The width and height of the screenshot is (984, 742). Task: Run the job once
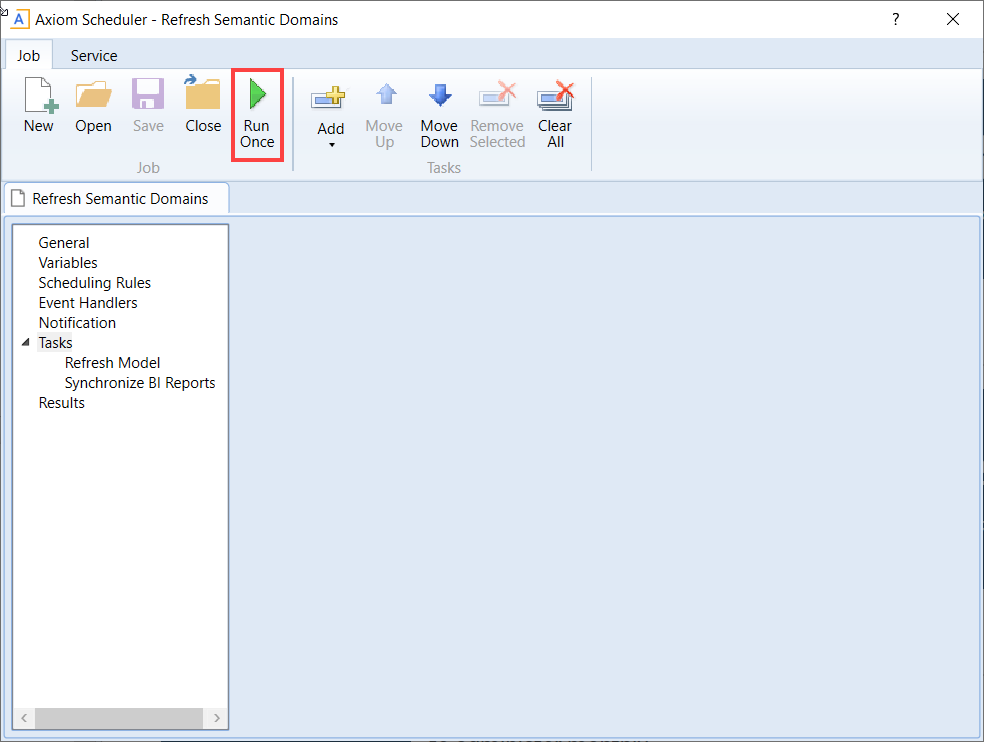(x=257, y=114)
